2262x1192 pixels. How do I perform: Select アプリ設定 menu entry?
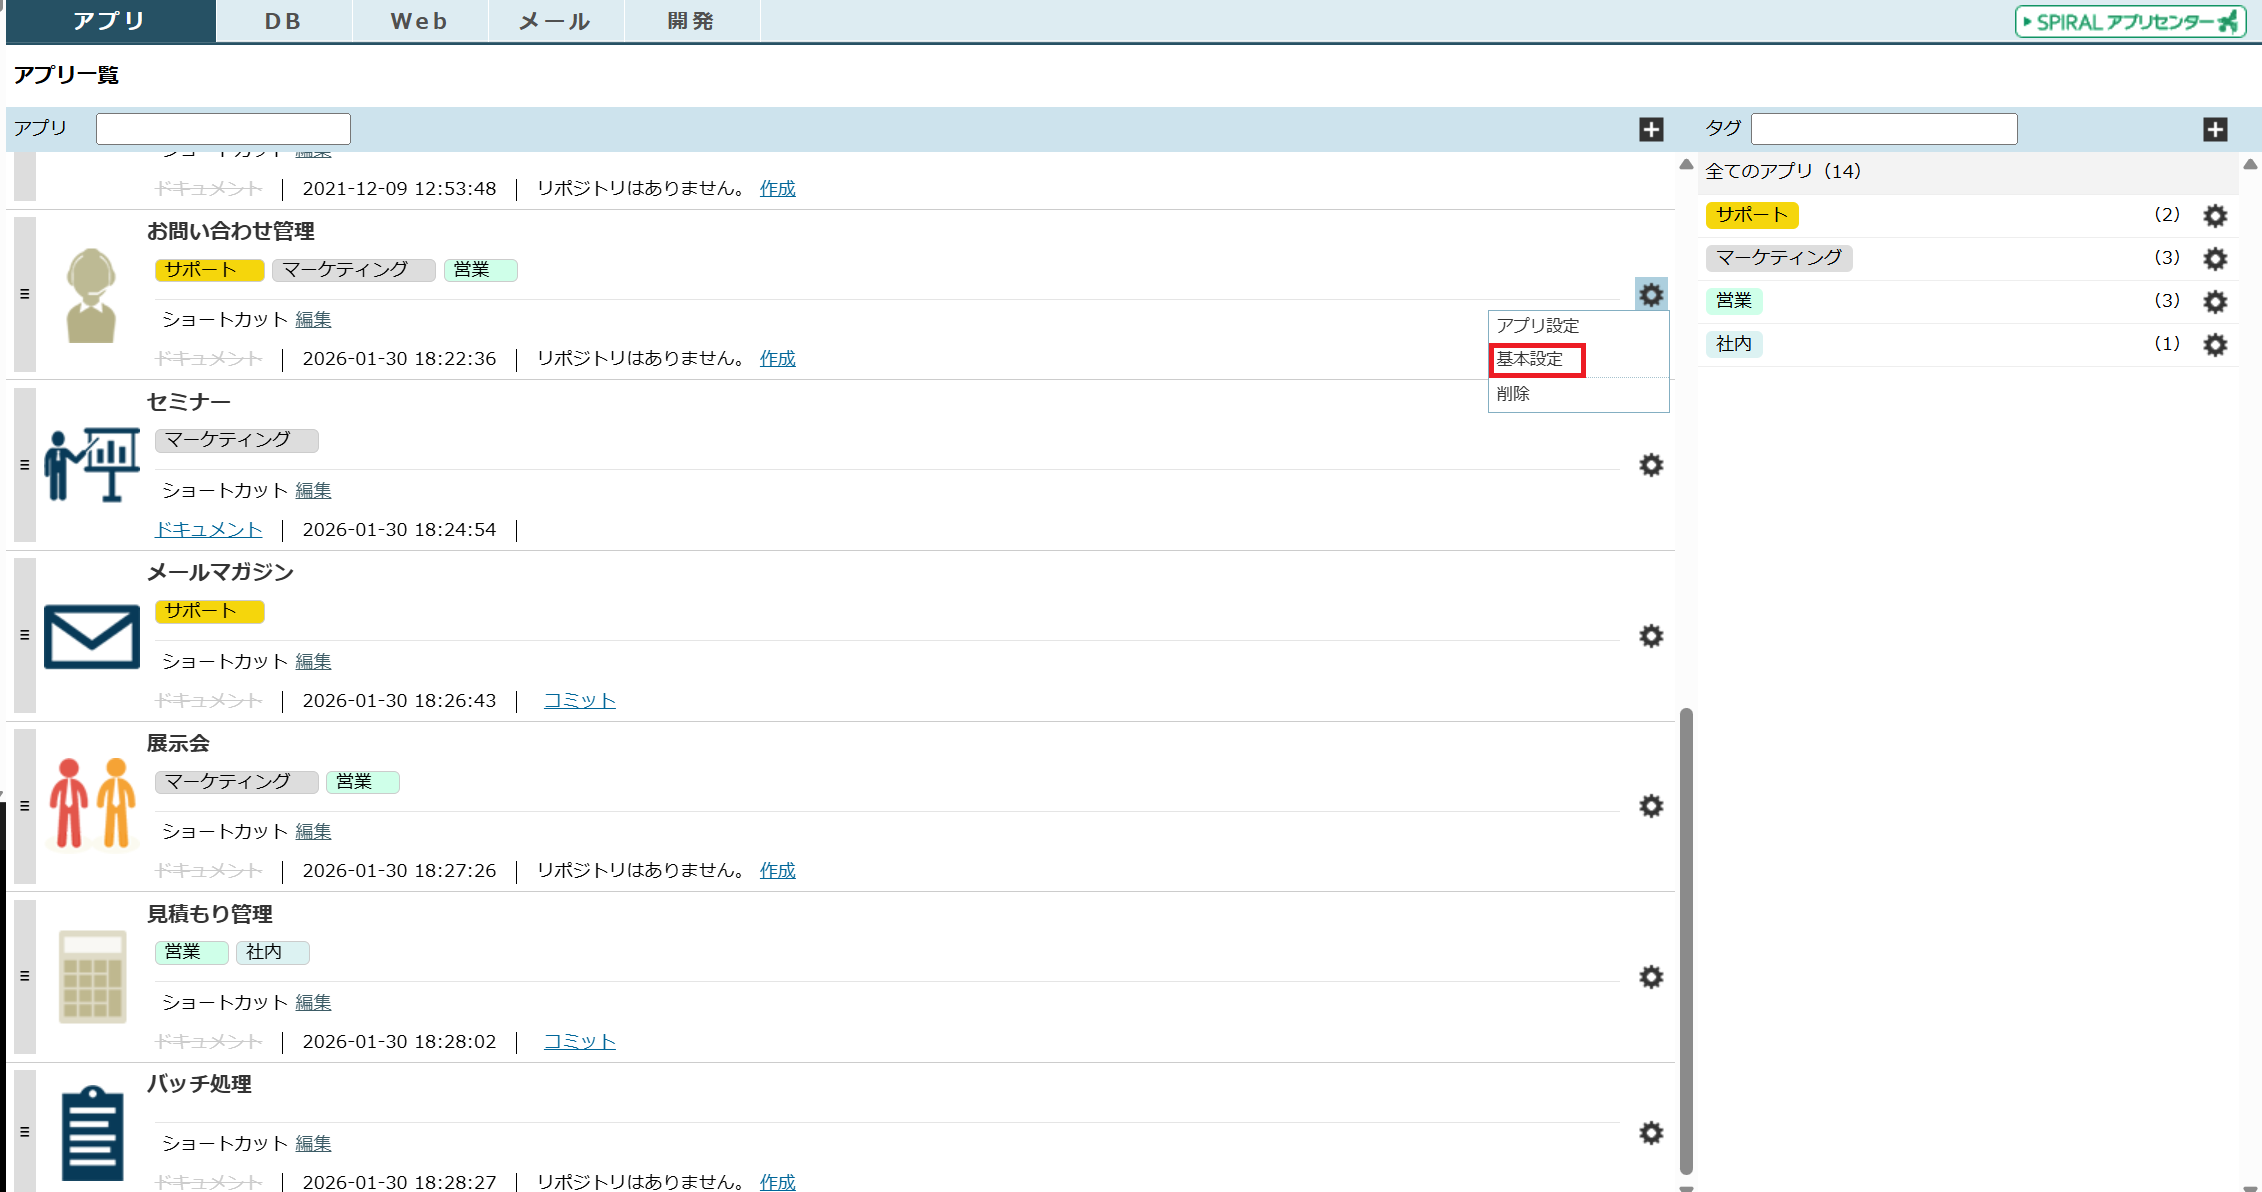coord(1537,326)
